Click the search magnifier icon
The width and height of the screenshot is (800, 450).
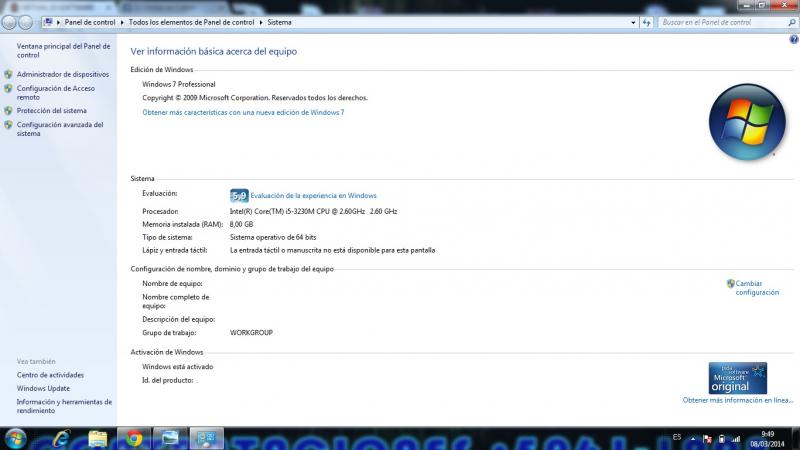point(792,22)
